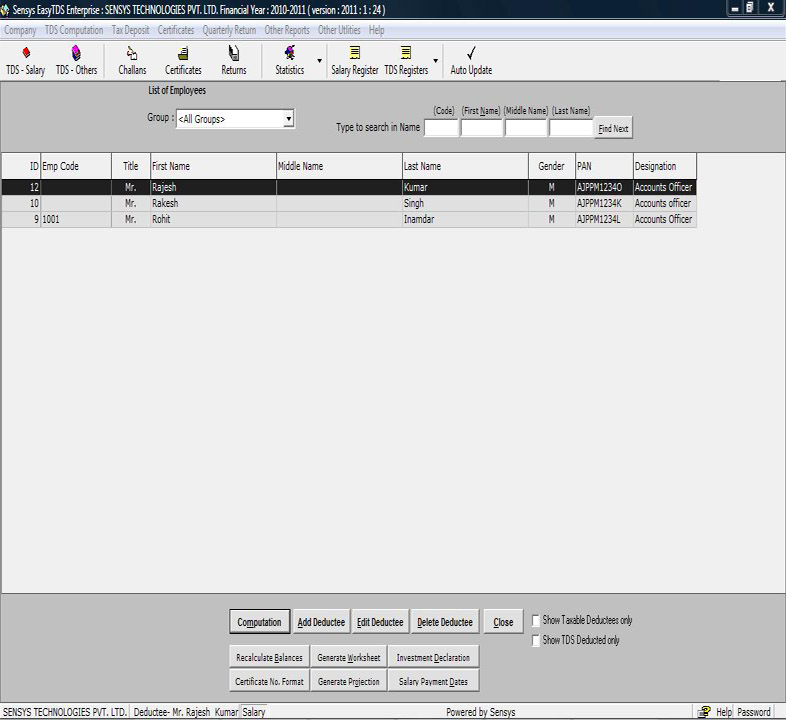Click the Emp Code column header
Viewport: 786px width, 722px height.
coord(76,166)
